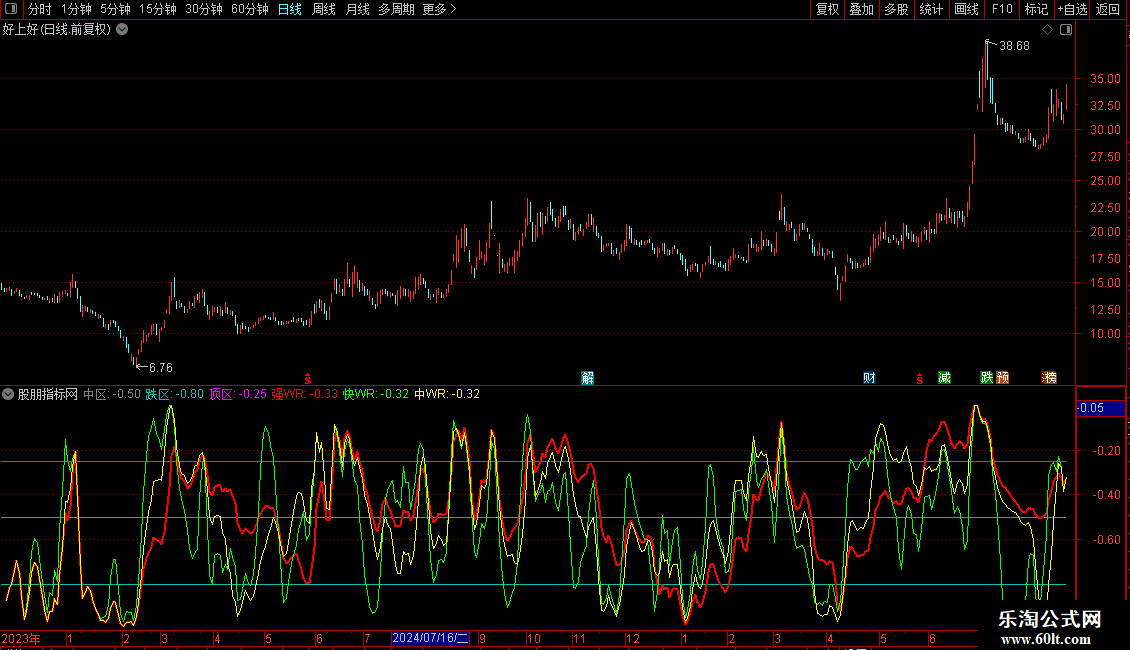Click the 叠加 overlay button
Viewport: 1130px width, 650px height.
(x=861, y=9)
